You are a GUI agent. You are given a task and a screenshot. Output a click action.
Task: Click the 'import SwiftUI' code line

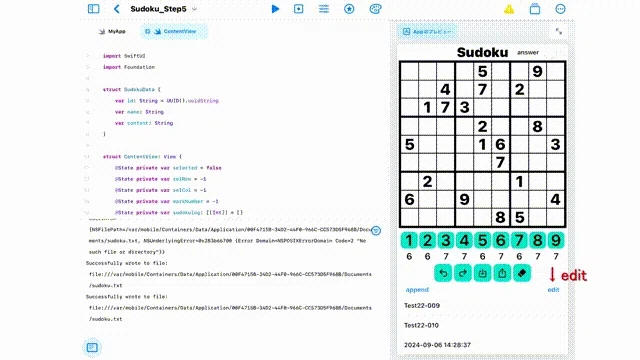click(x=124, y=56)
